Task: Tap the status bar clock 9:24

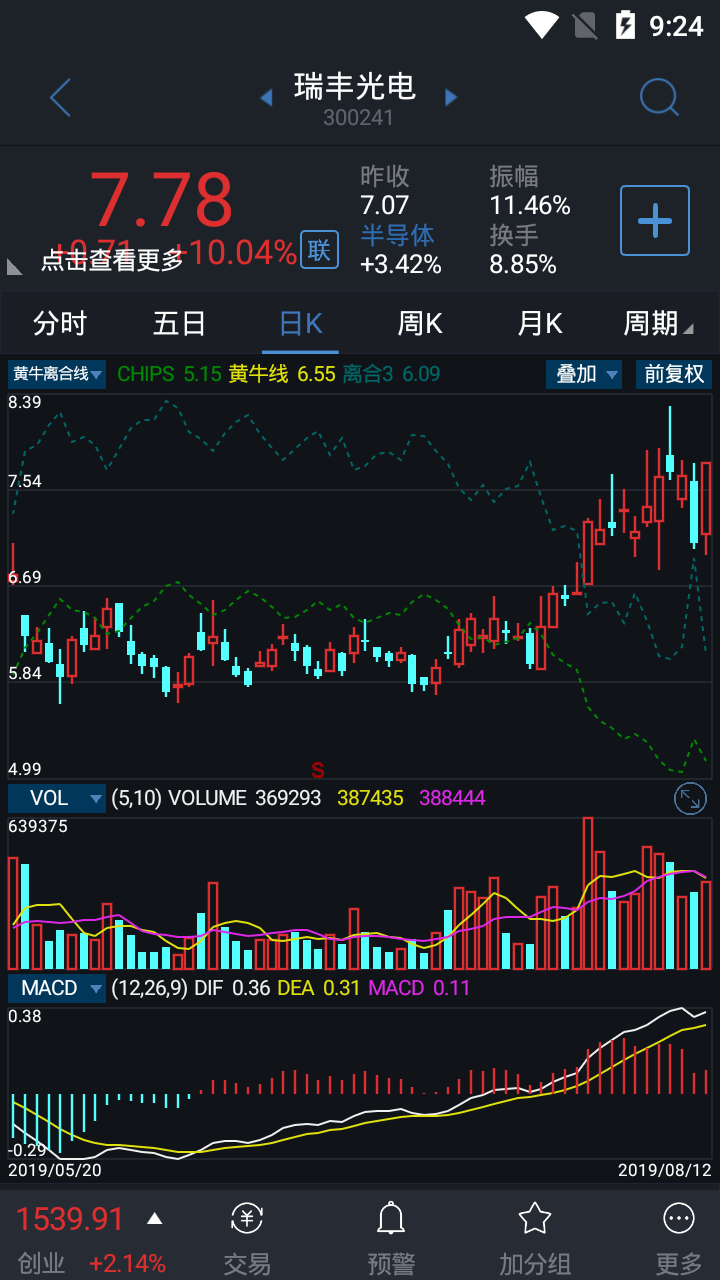Action: point(677,26)
